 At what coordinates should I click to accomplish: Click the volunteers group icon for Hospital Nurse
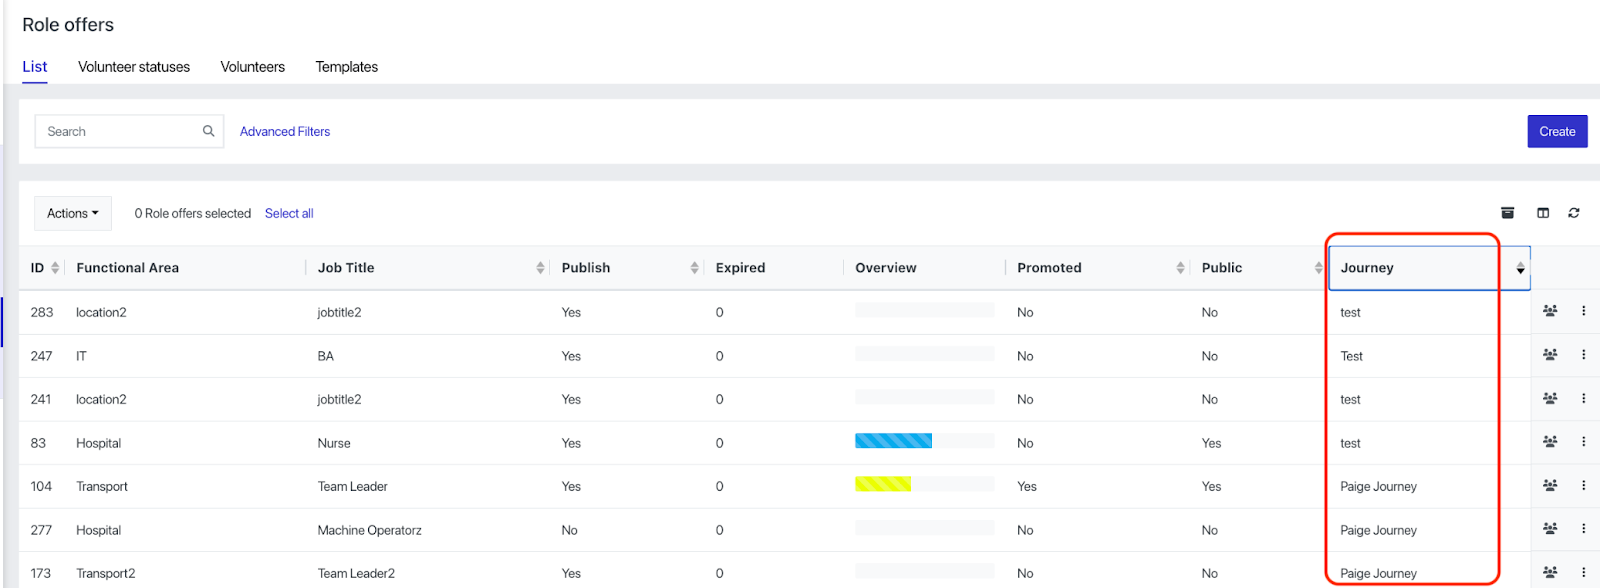1550,442
